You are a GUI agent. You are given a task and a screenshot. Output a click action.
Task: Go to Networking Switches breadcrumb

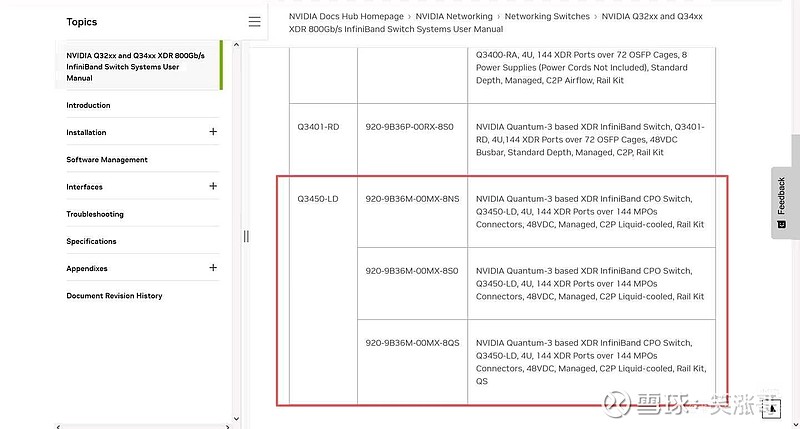click(x=547, y=16)
